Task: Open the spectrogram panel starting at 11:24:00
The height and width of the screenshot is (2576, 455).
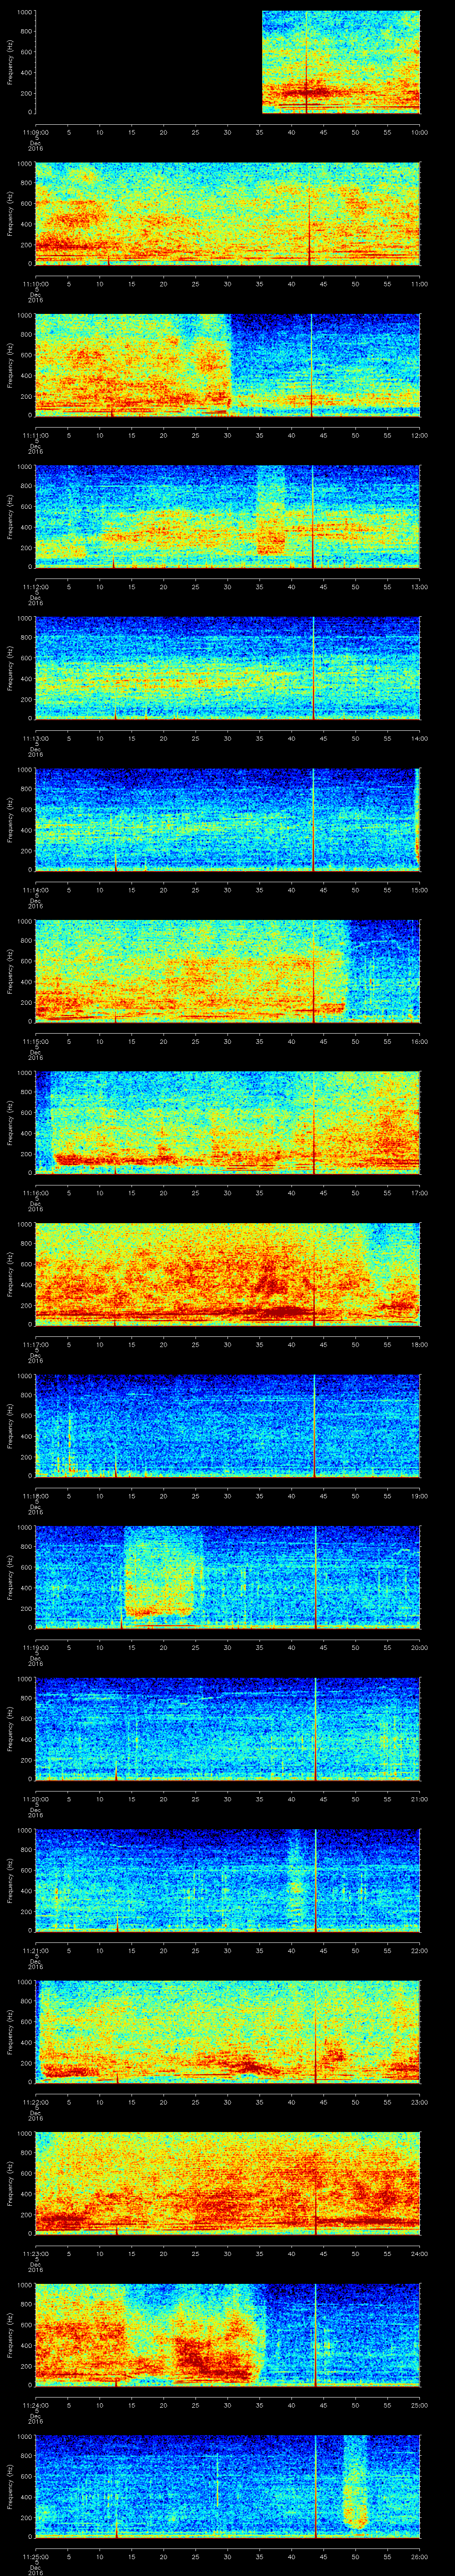Action: [x=228, y=2335]
